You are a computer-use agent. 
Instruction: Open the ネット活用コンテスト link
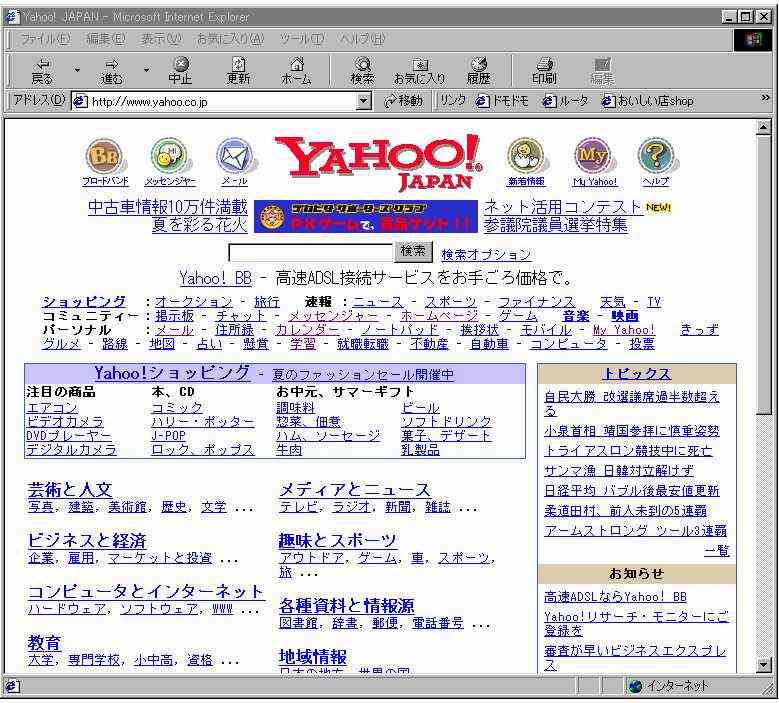pos(563,207)
